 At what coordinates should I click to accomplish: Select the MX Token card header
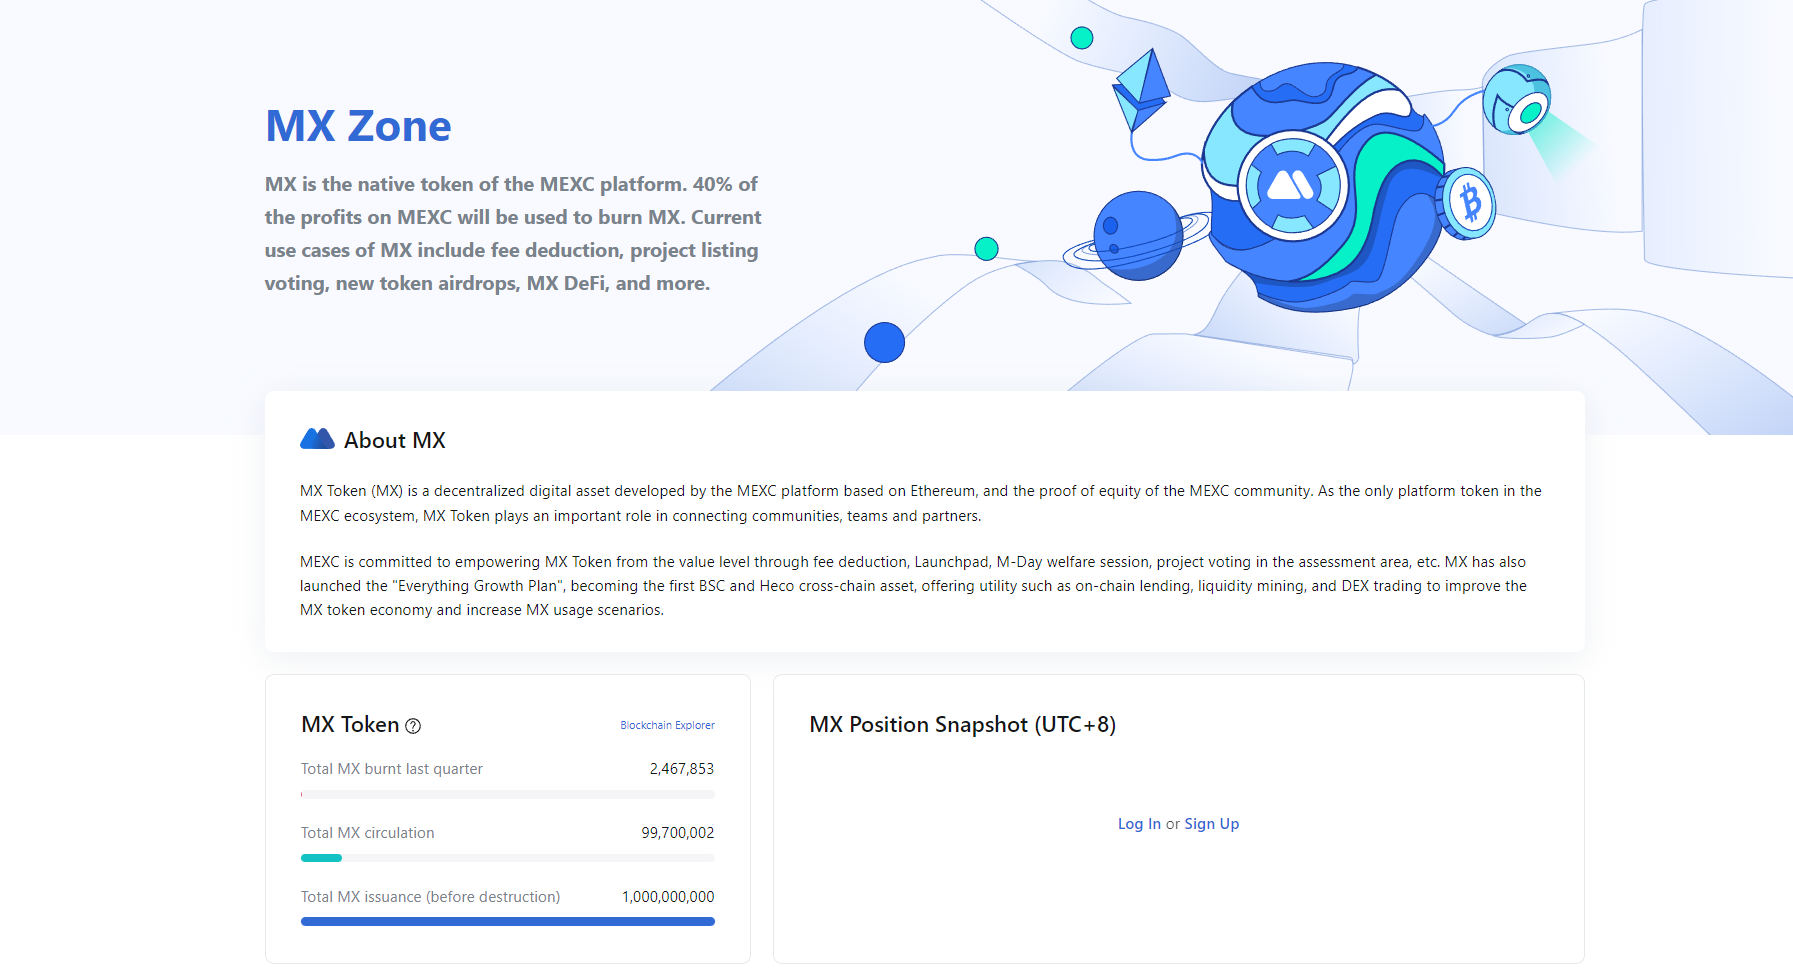350,724
